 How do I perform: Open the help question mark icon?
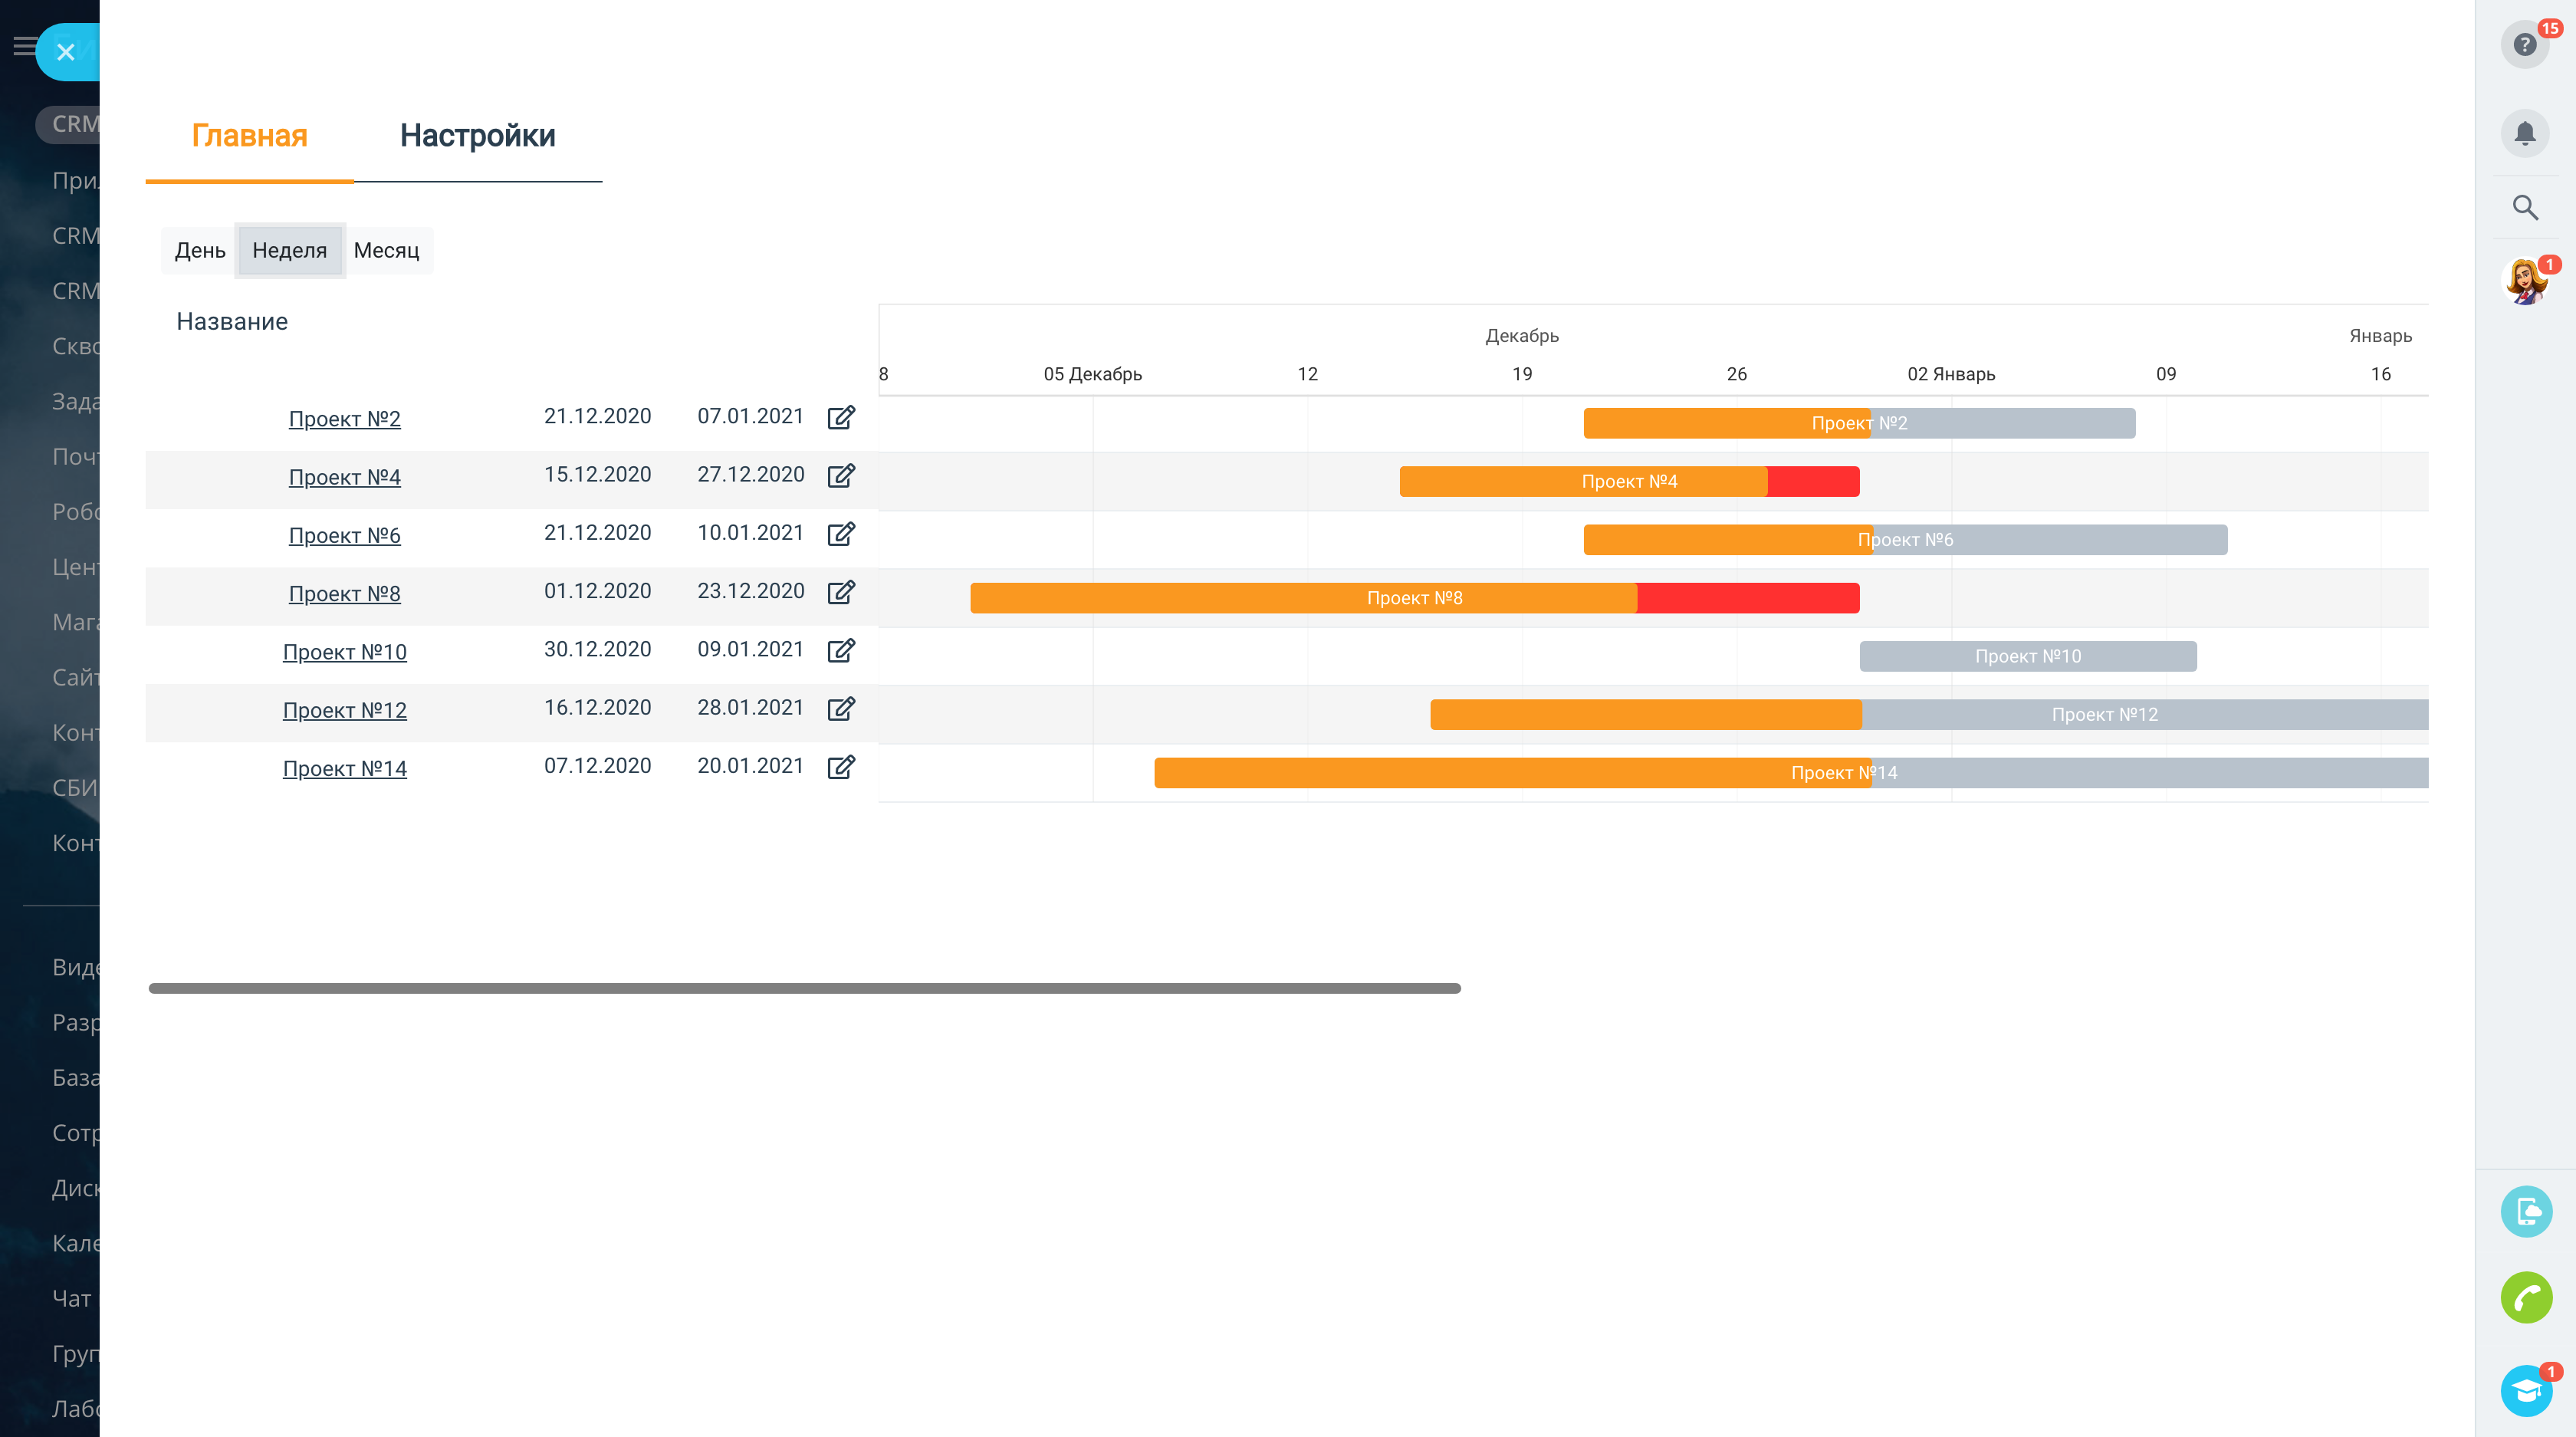tap(2524, 45)
